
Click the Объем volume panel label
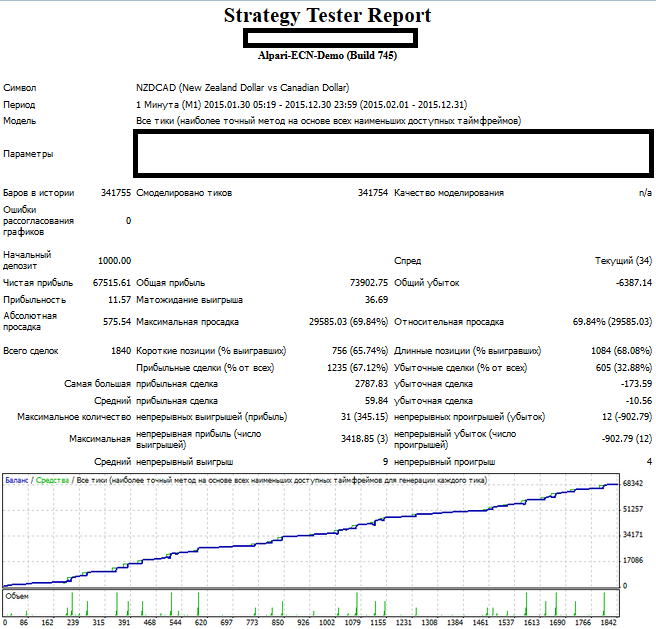point(17,596)
